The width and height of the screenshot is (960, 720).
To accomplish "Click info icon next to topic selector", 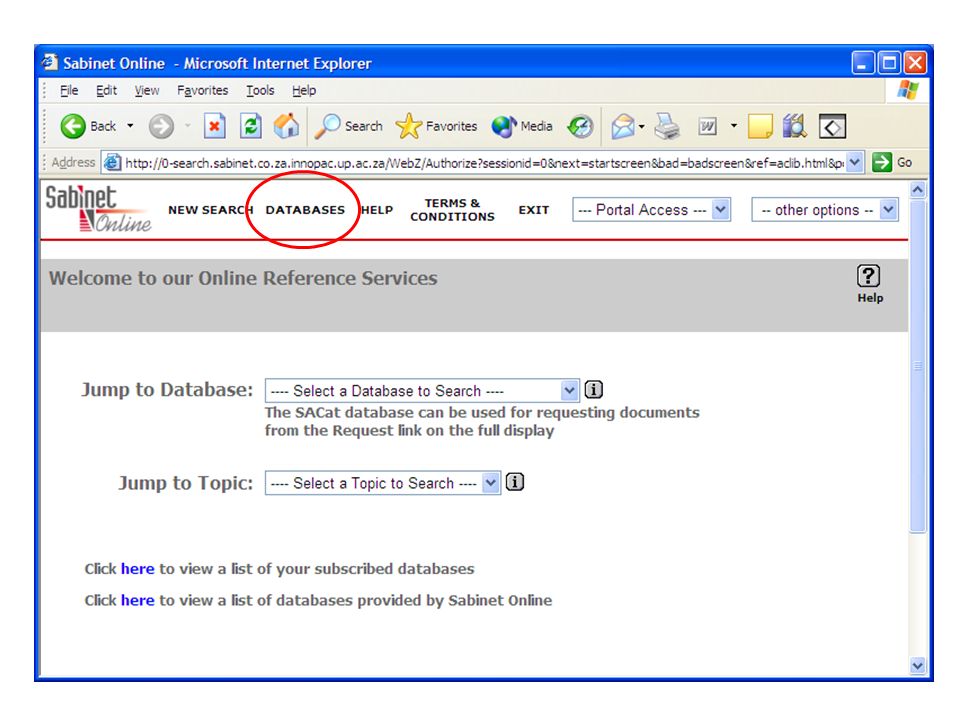I will (x=515, y=482).
